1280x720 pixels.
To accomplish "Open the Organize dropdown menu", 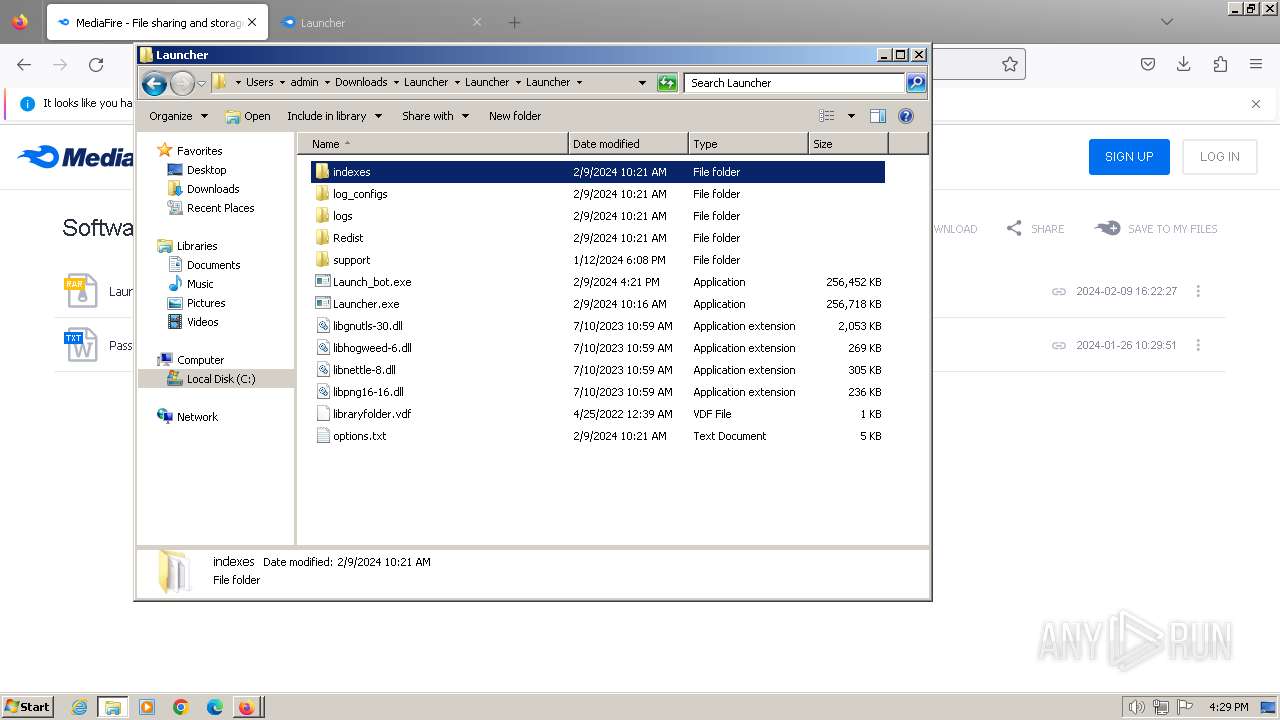I will tap(178, 116).
